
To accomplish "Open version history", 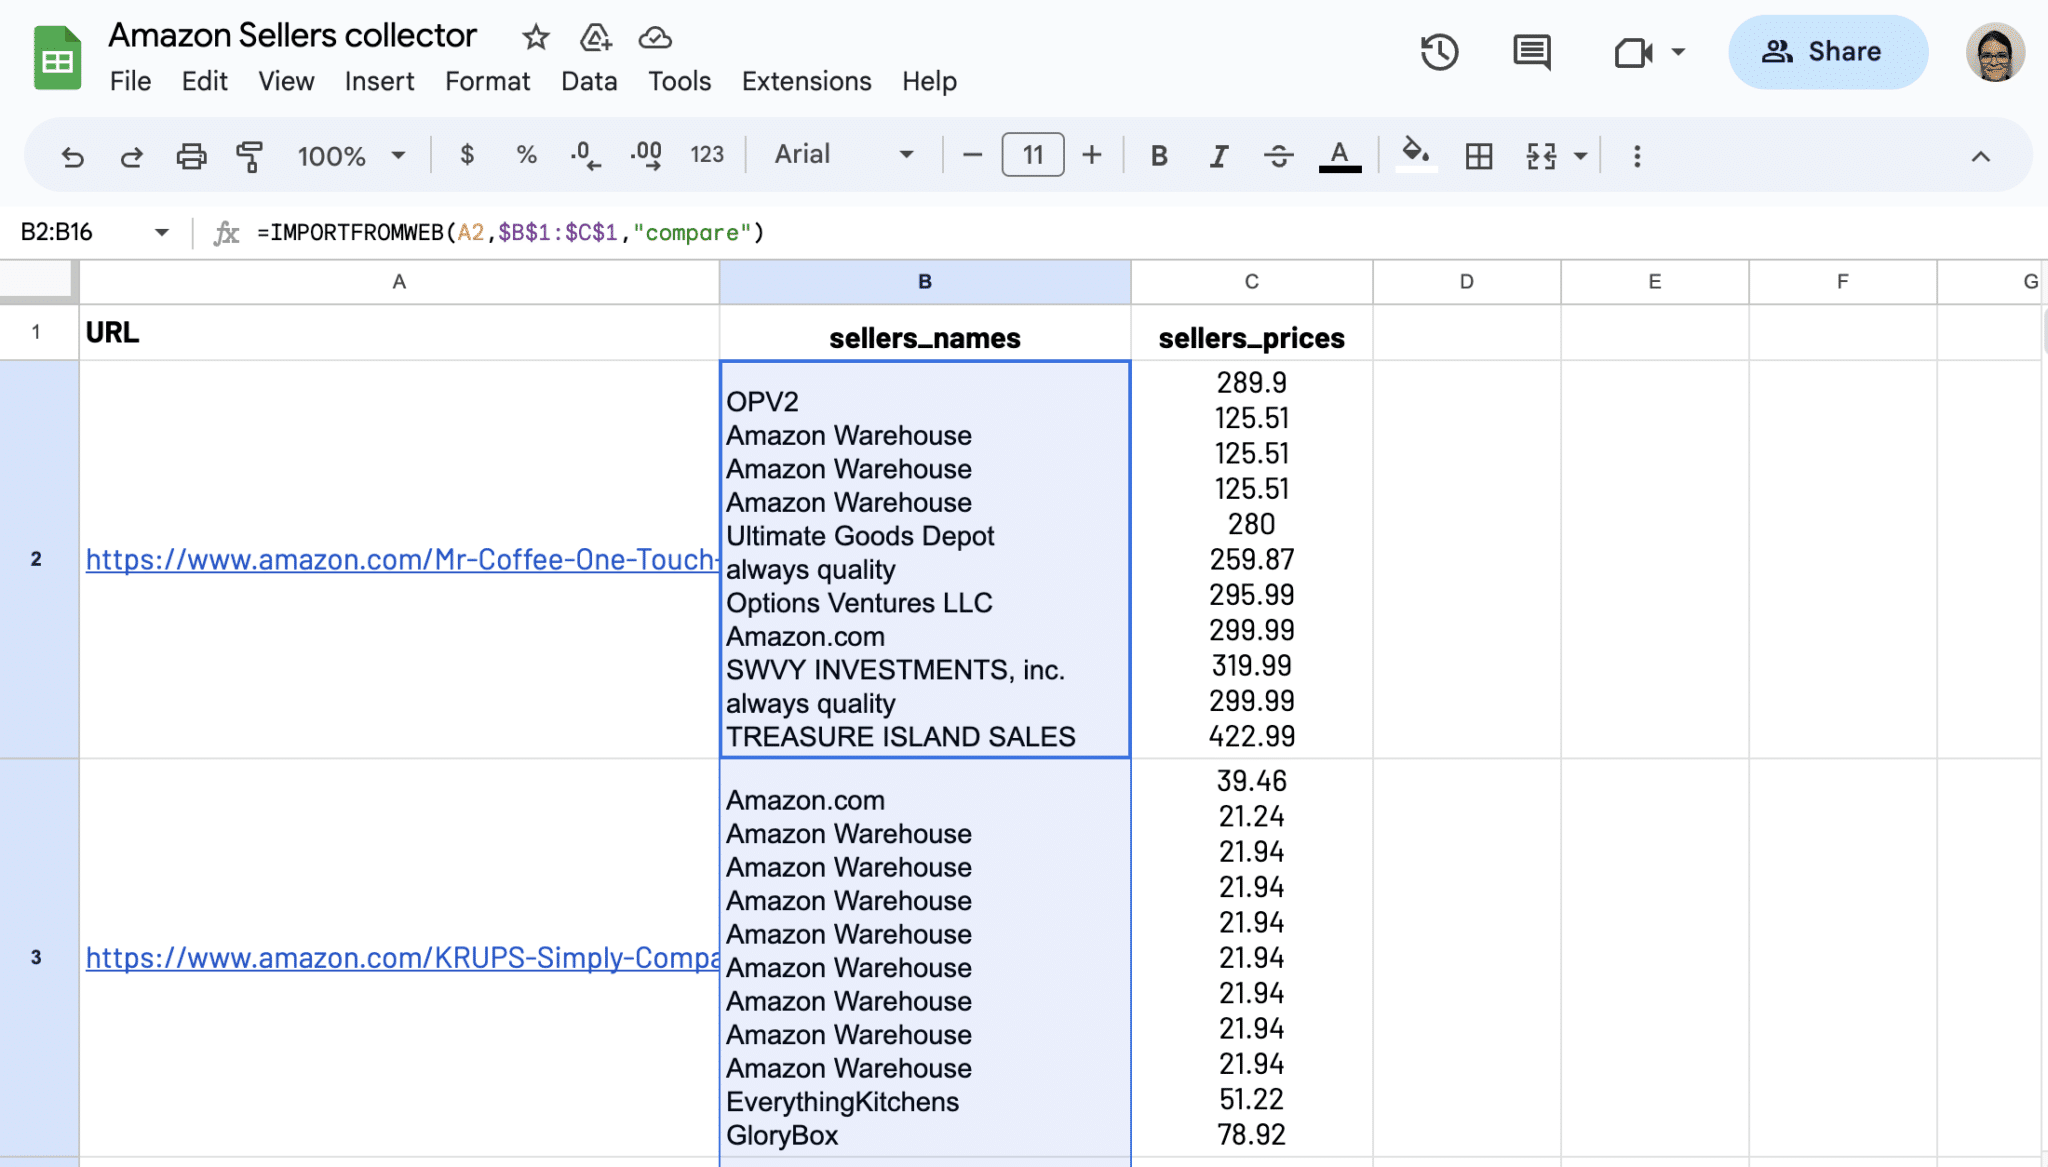I will click(x=1439, y=52).
